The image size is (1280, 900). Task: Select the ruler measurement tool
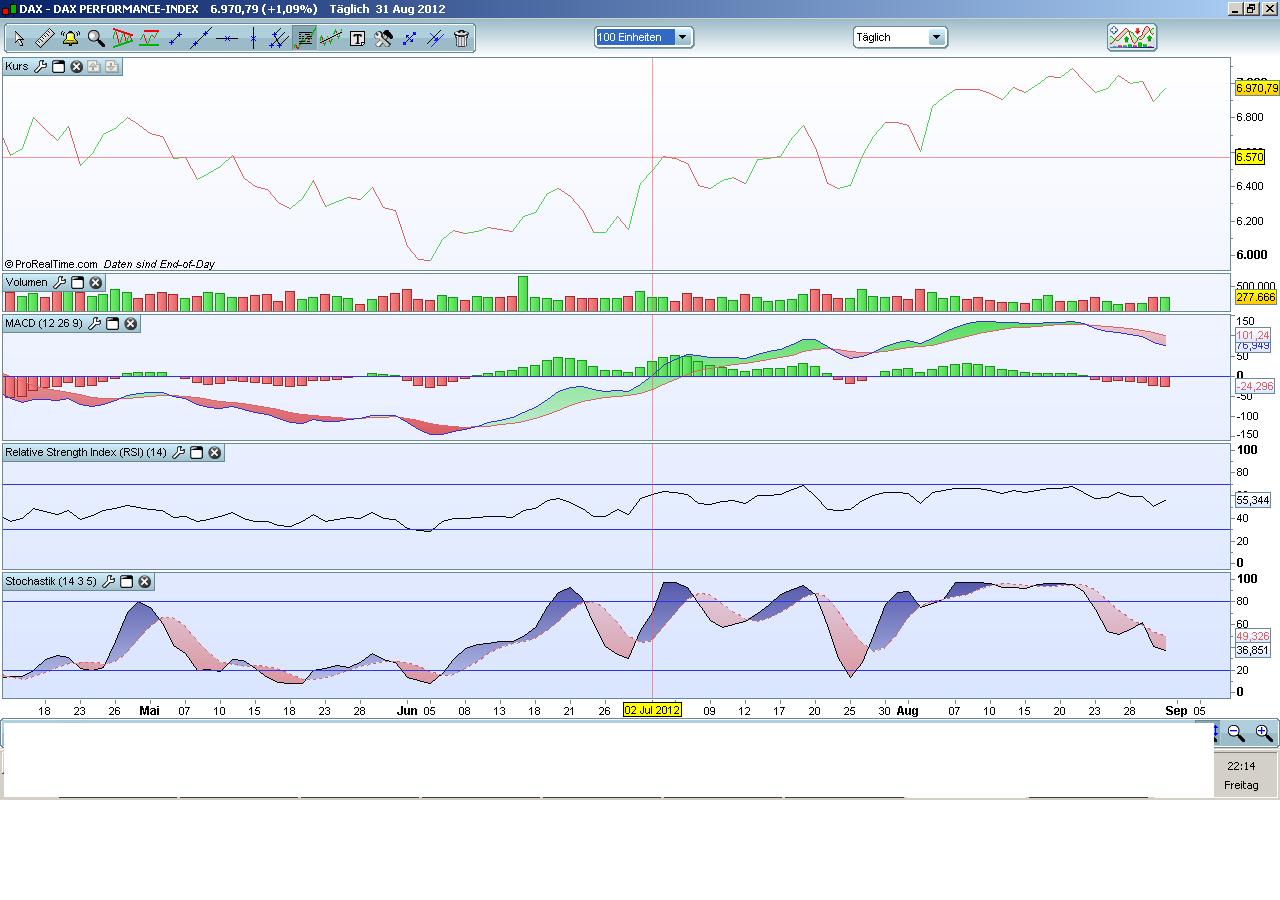(x=44, y=39)
